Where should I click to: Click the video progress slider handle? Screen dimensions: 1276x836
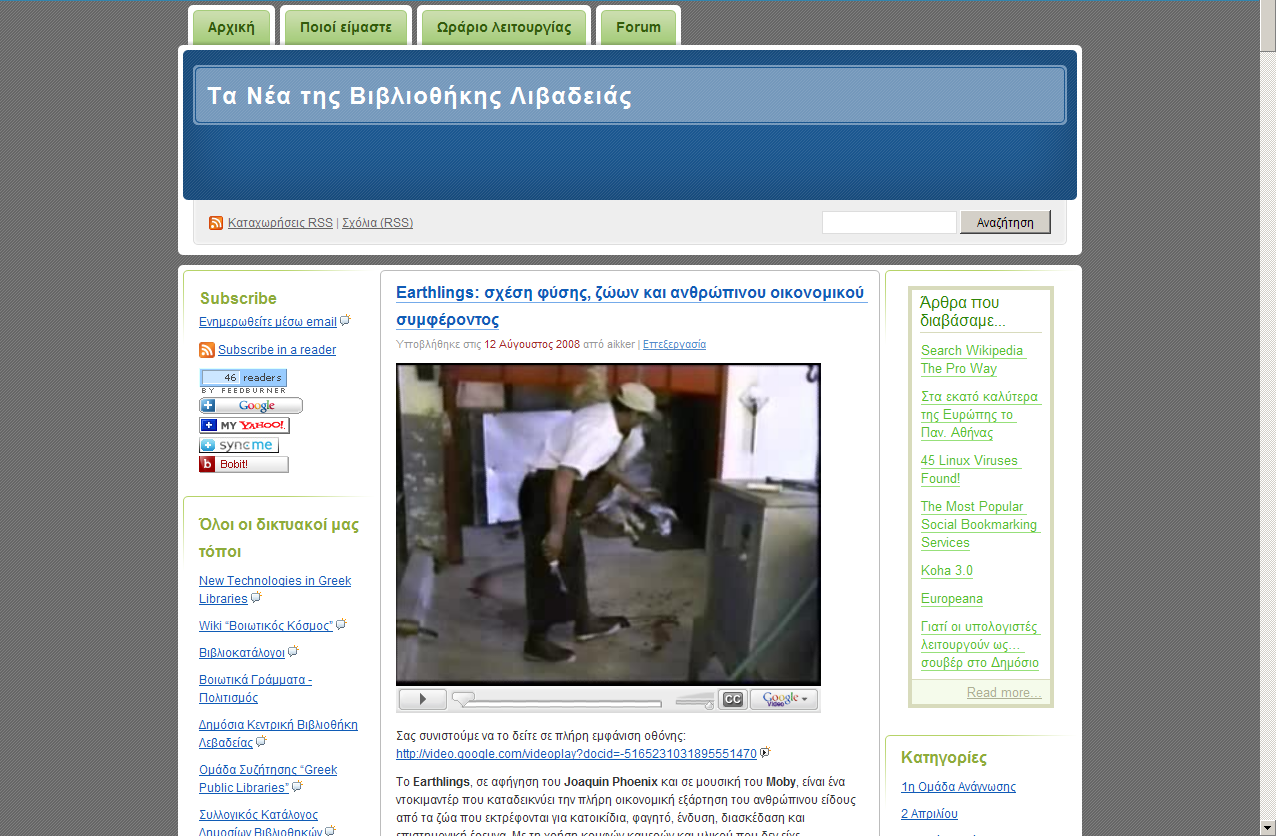click(x=463, y=698)
